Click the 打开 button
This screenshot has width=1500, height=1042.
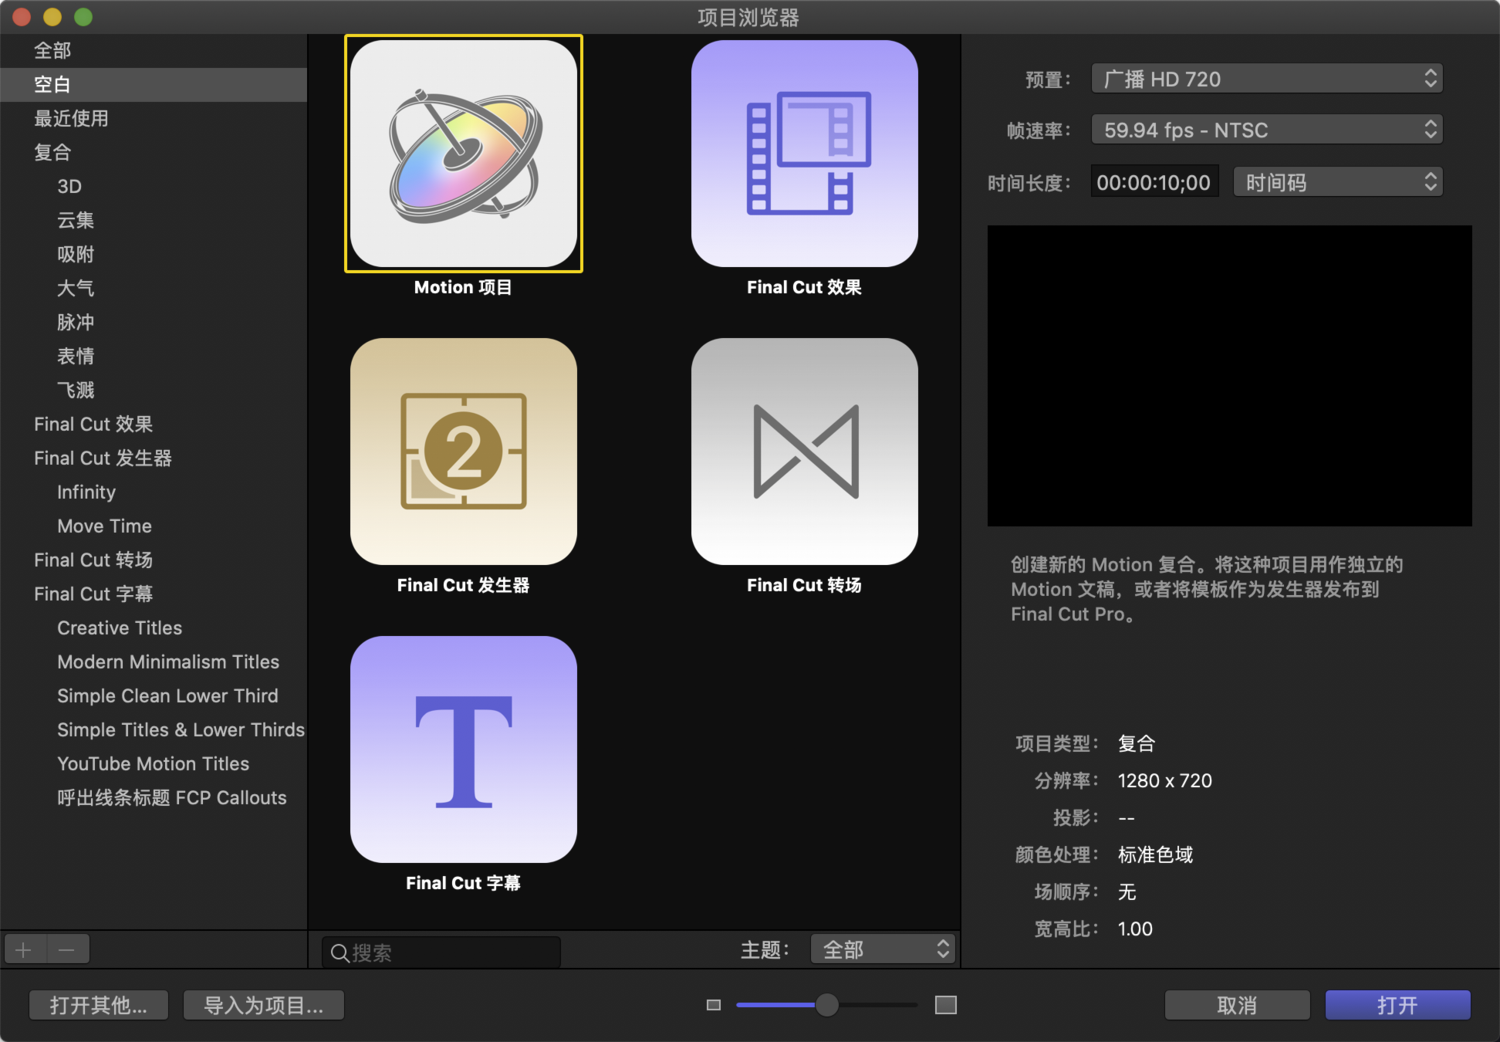pos(1398,1005)
